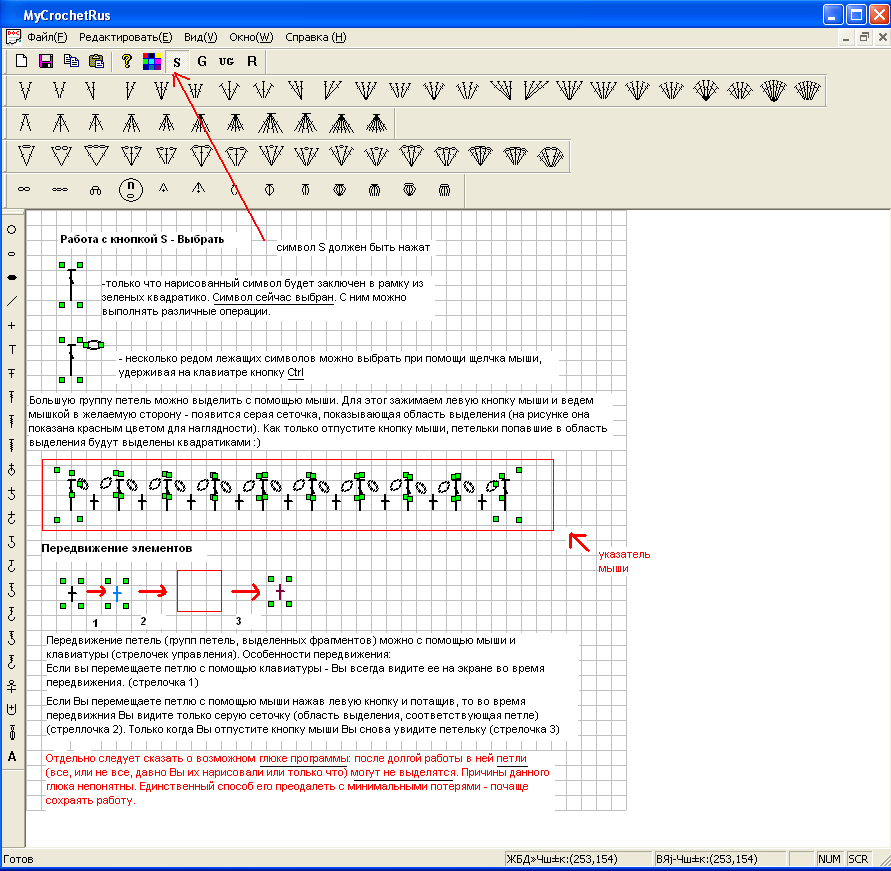Click the red label 'указатель мыши'

tap(624, 561)
